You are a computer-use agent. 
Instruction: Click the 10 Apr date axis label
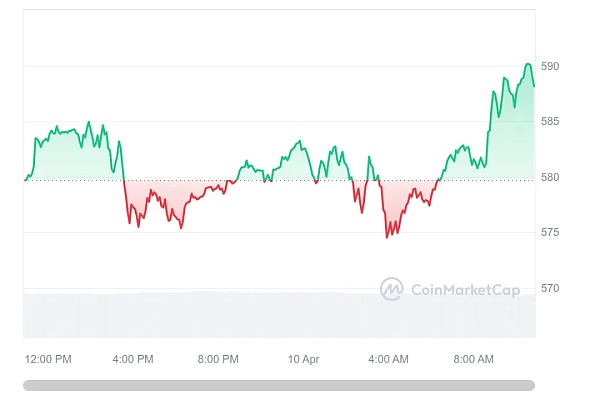(x=303, y=359)
